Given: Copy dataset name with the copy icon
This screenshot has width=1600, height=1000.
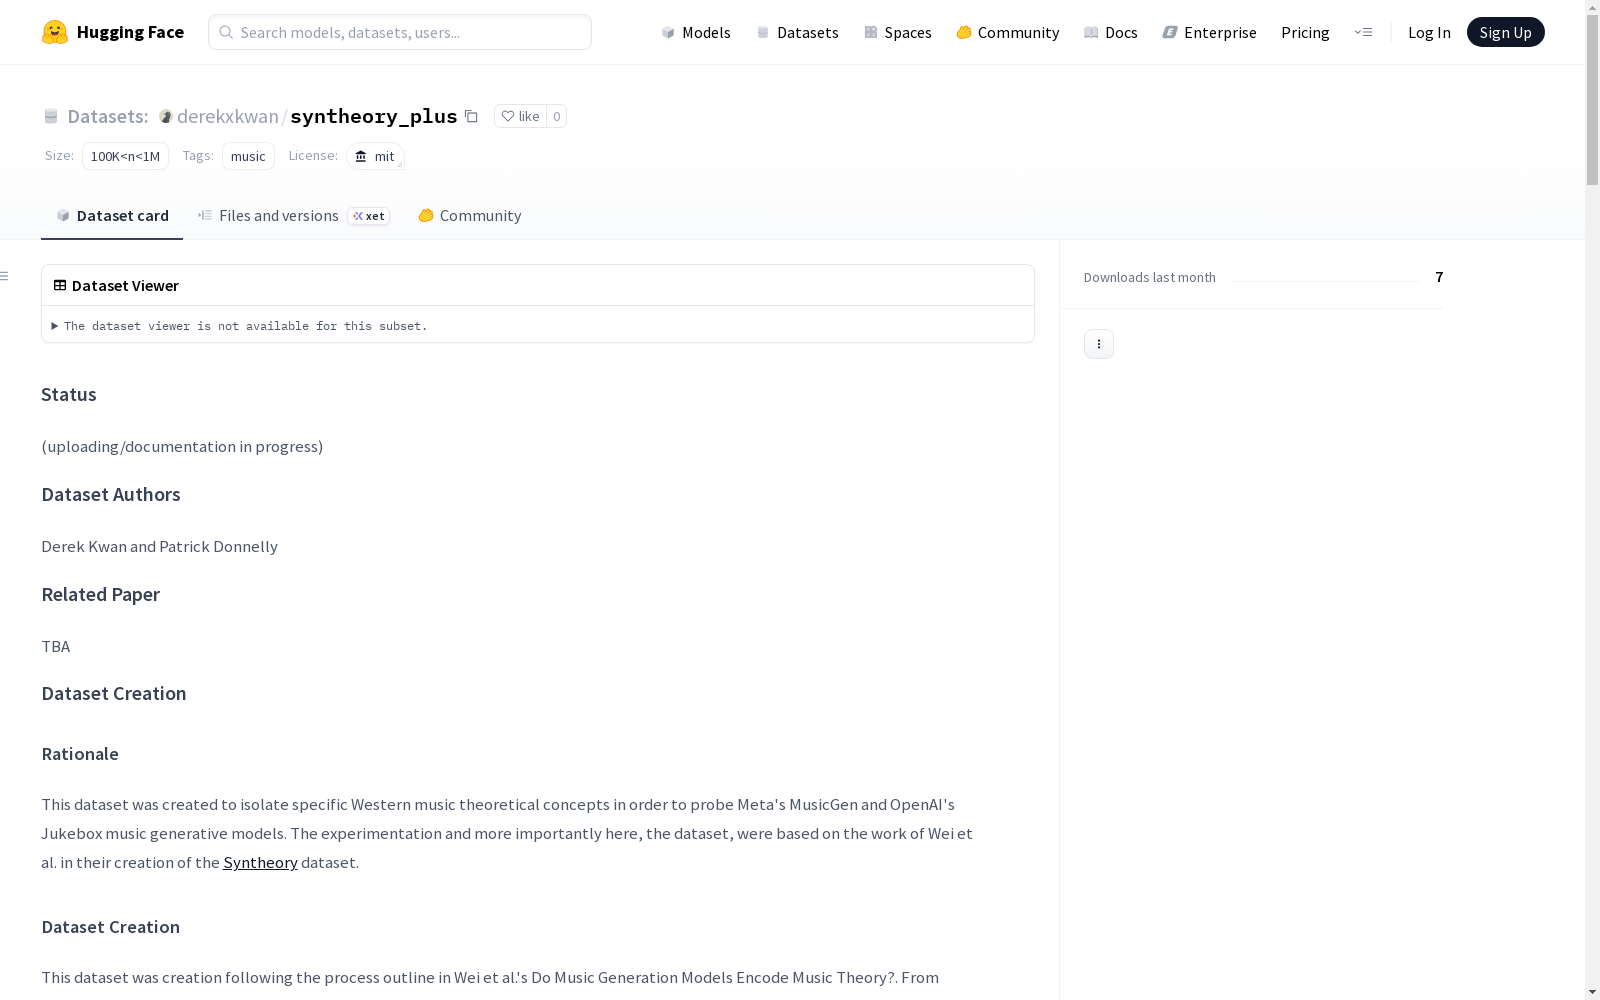Looking at the screenshot, I should (471, 116).
